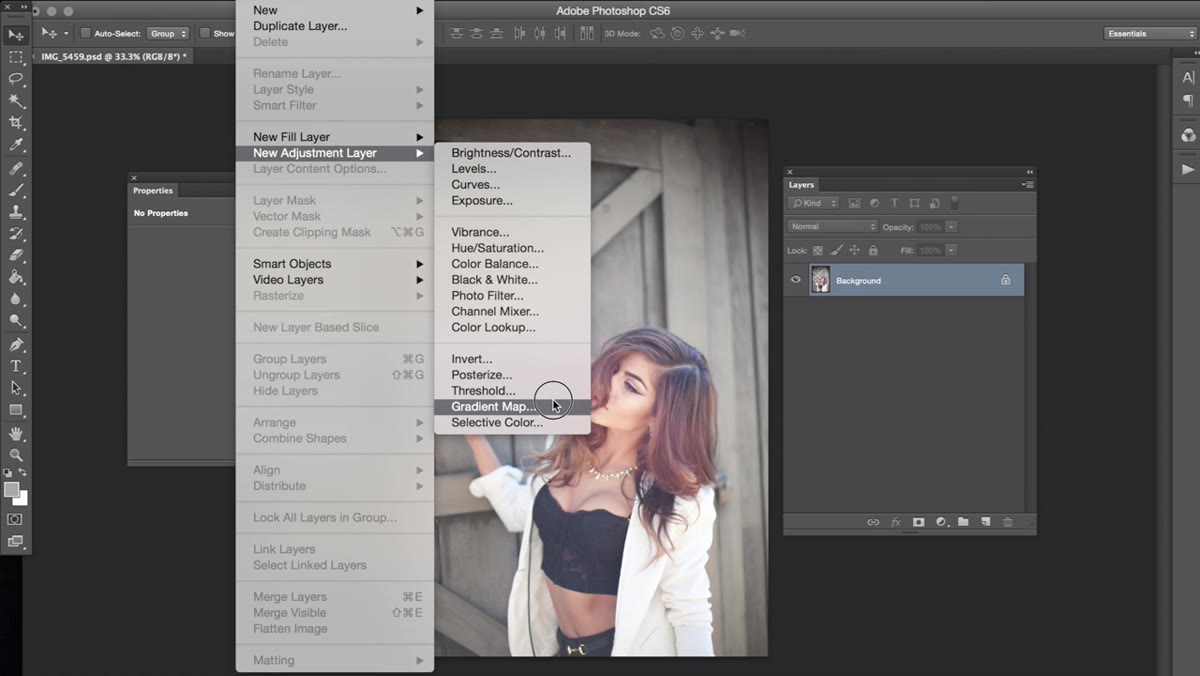
Task: Select the Lasso tool
Action: [x=15, y=79]
